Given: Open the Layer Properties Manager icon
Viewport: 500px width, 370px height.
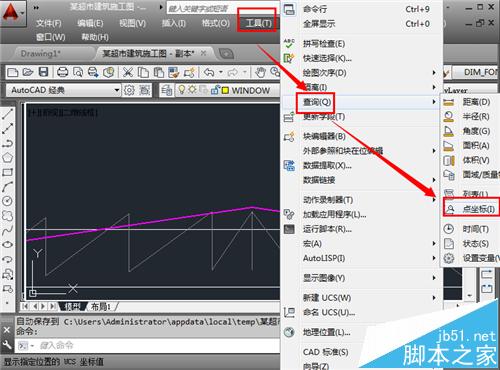Looking at the screenshot, I should (x=166, y=90).
